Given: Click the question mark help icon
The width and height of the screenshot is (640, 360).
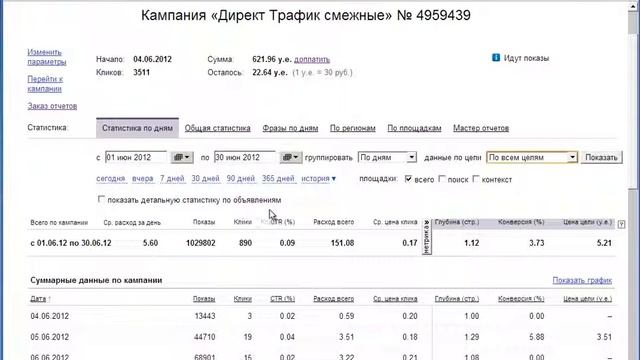Looking at the screenshot, I should [621, 224].
